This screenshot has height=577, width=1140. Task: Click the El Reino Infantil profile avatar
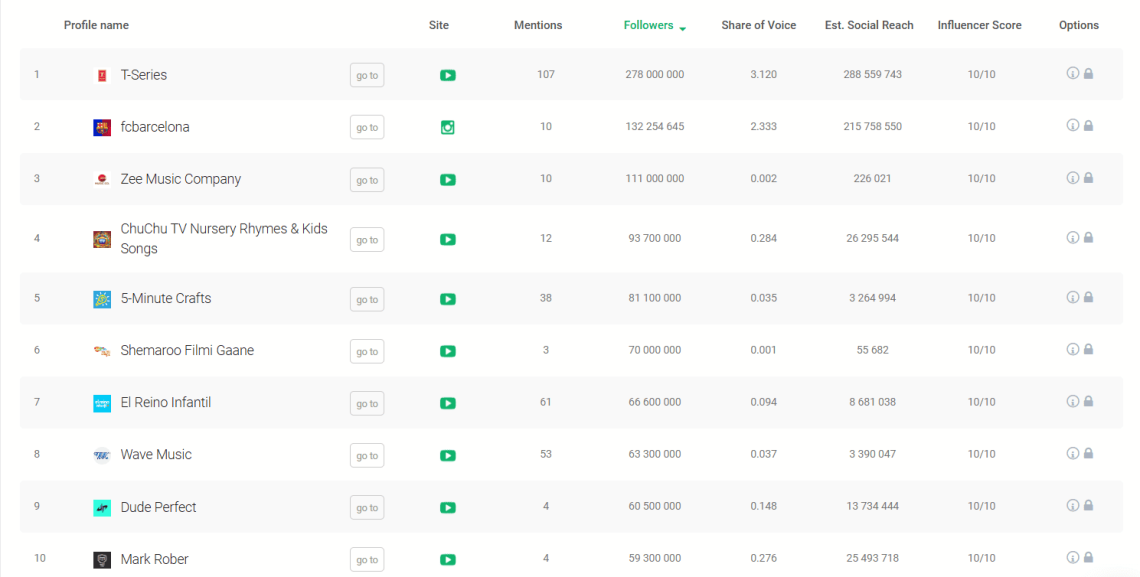[x=102, y=403]
